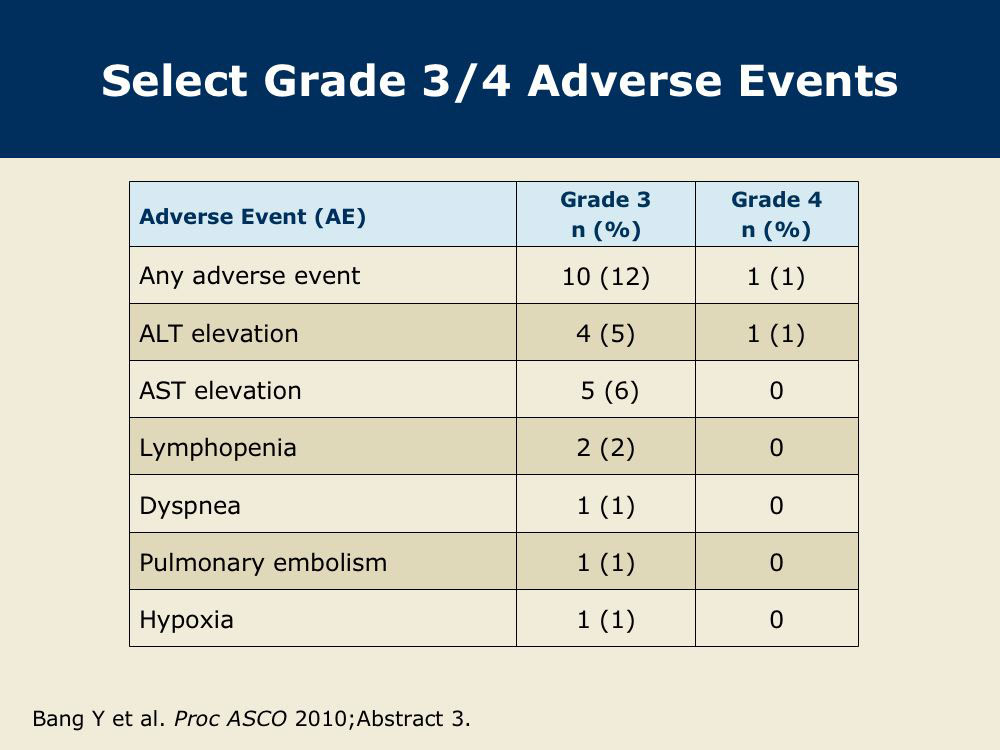Click the Grade 4 n (%) header
Image resolution: width=1000 pixels, height=750 pixels.
click(x=776, y=214)
